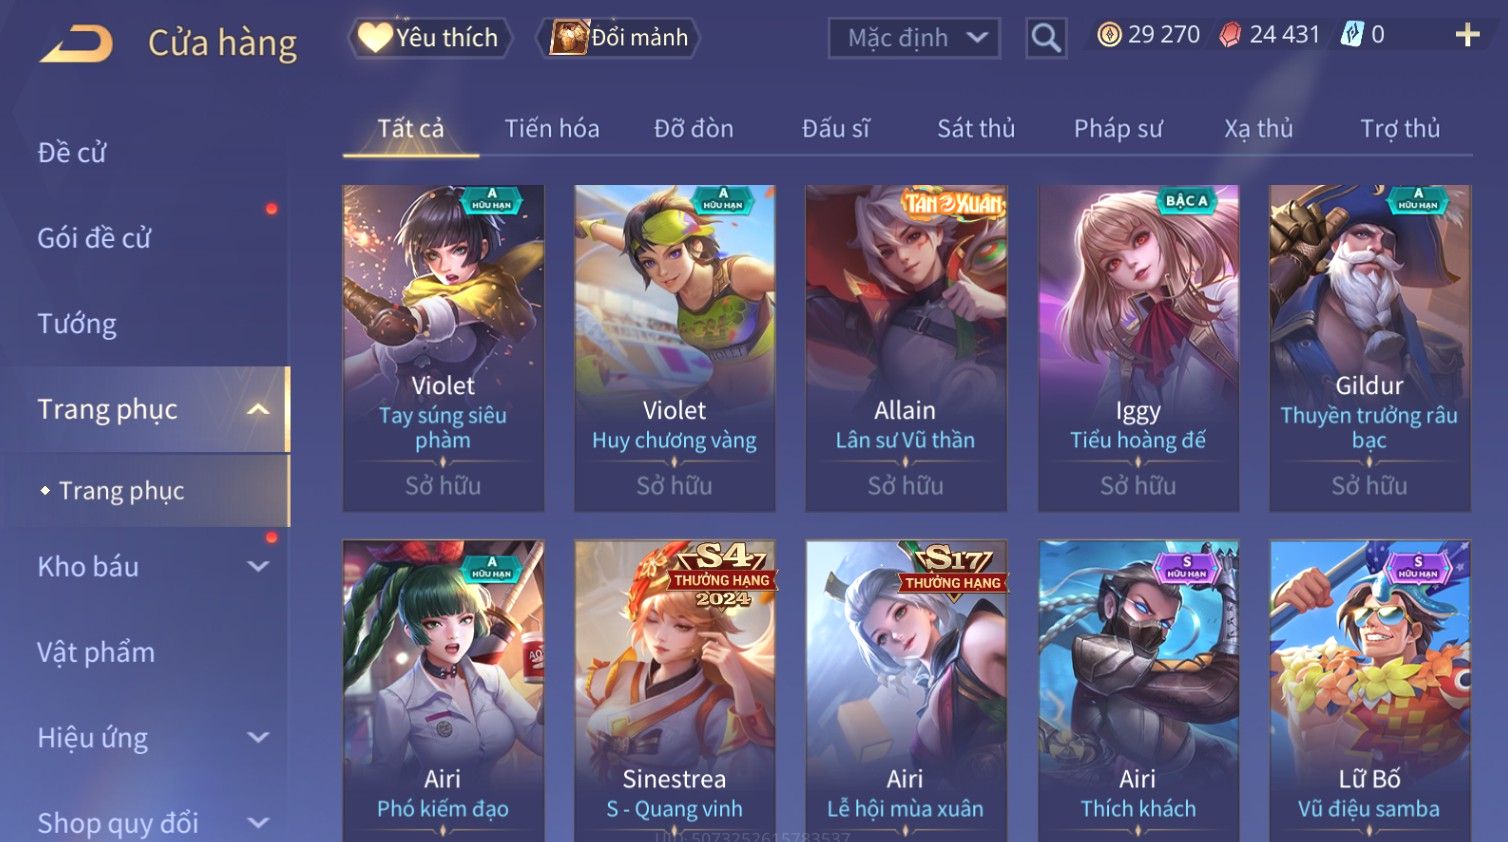Tap the blue voucher currency icon

tap(1352, 35)
